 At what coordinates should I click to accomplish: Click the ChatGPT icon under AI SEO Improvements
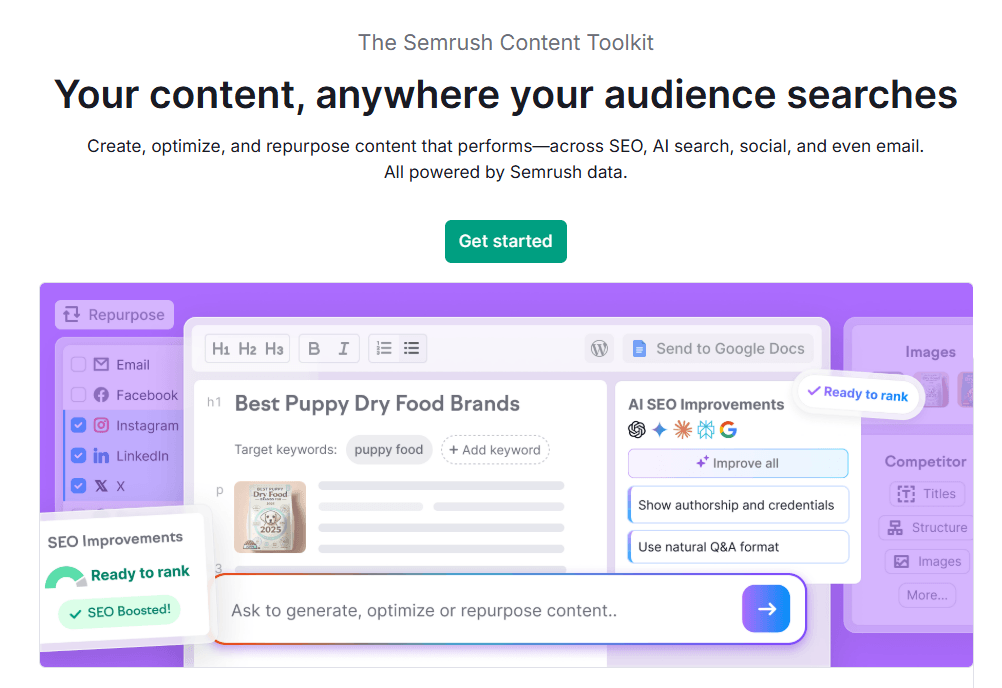(x=636, y=430)
